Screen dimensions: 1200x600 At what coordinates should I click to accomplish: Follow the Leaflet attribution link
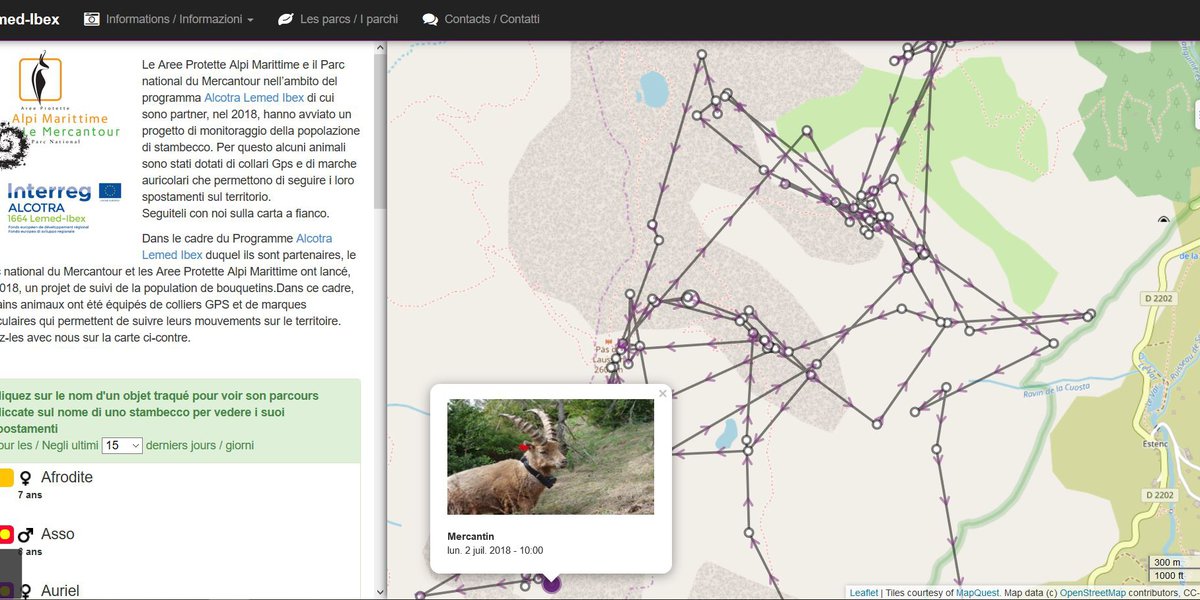click(863, 593)
